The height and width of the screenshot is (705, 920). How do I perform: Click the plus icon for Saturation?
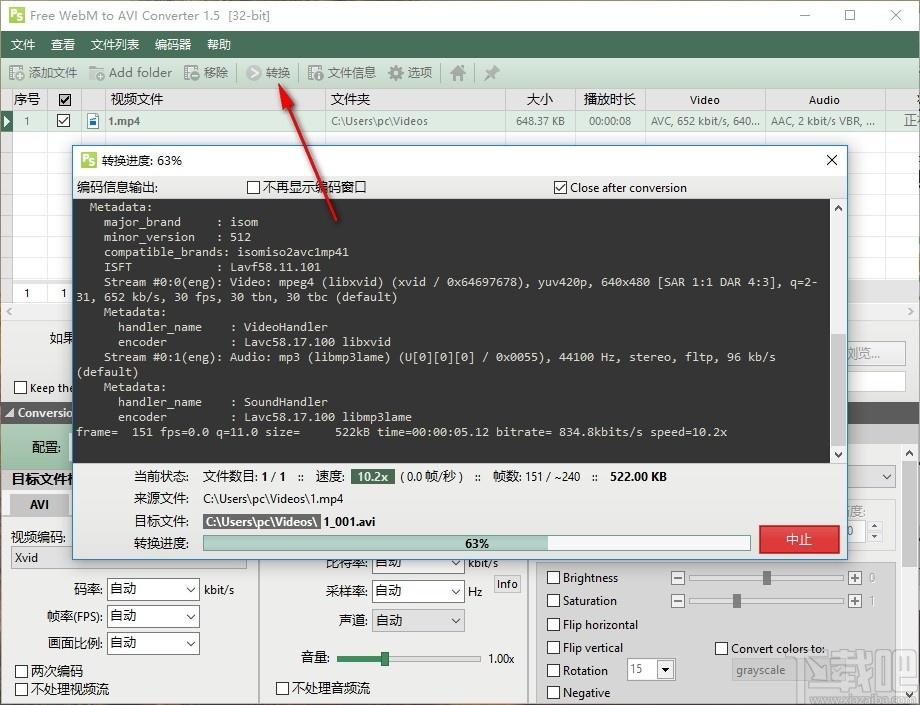pos(855,601)
